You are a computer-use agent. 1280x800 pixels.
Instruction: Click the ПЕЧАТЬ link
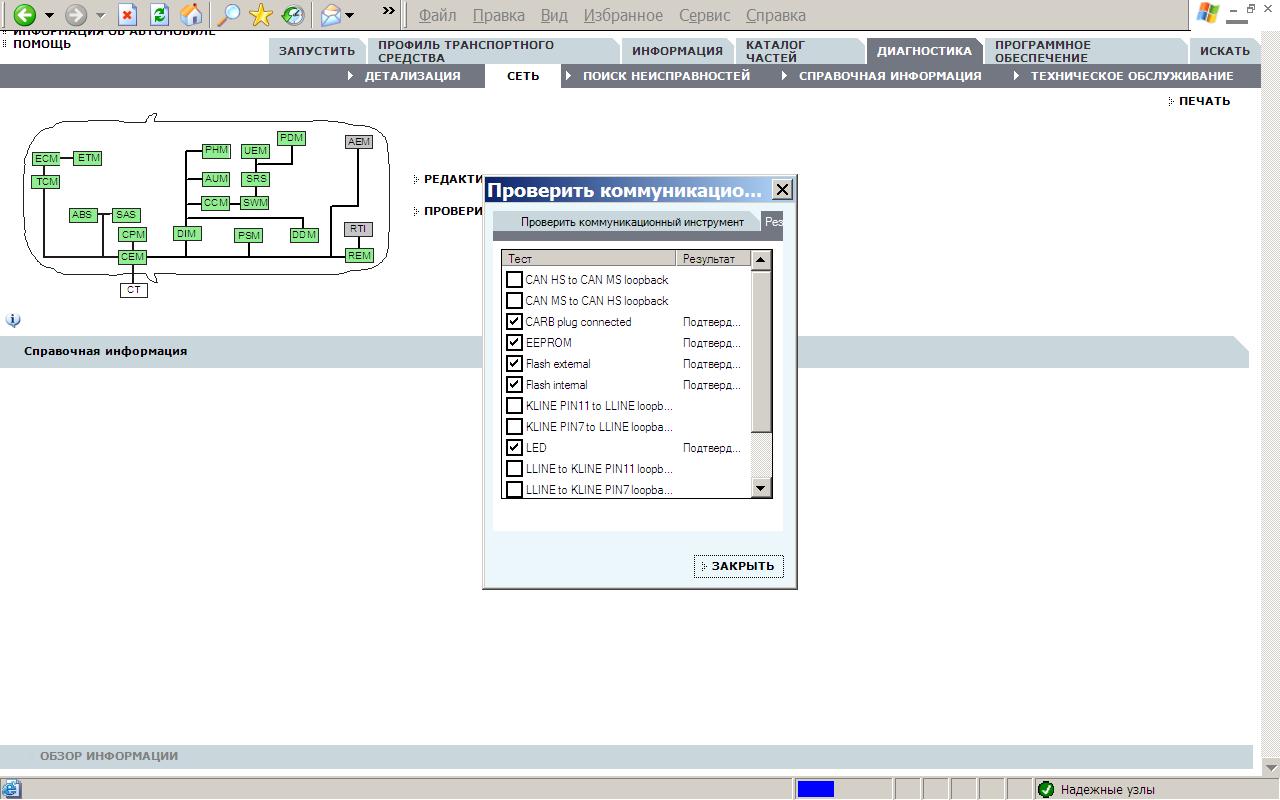(x=1204, y=101)
